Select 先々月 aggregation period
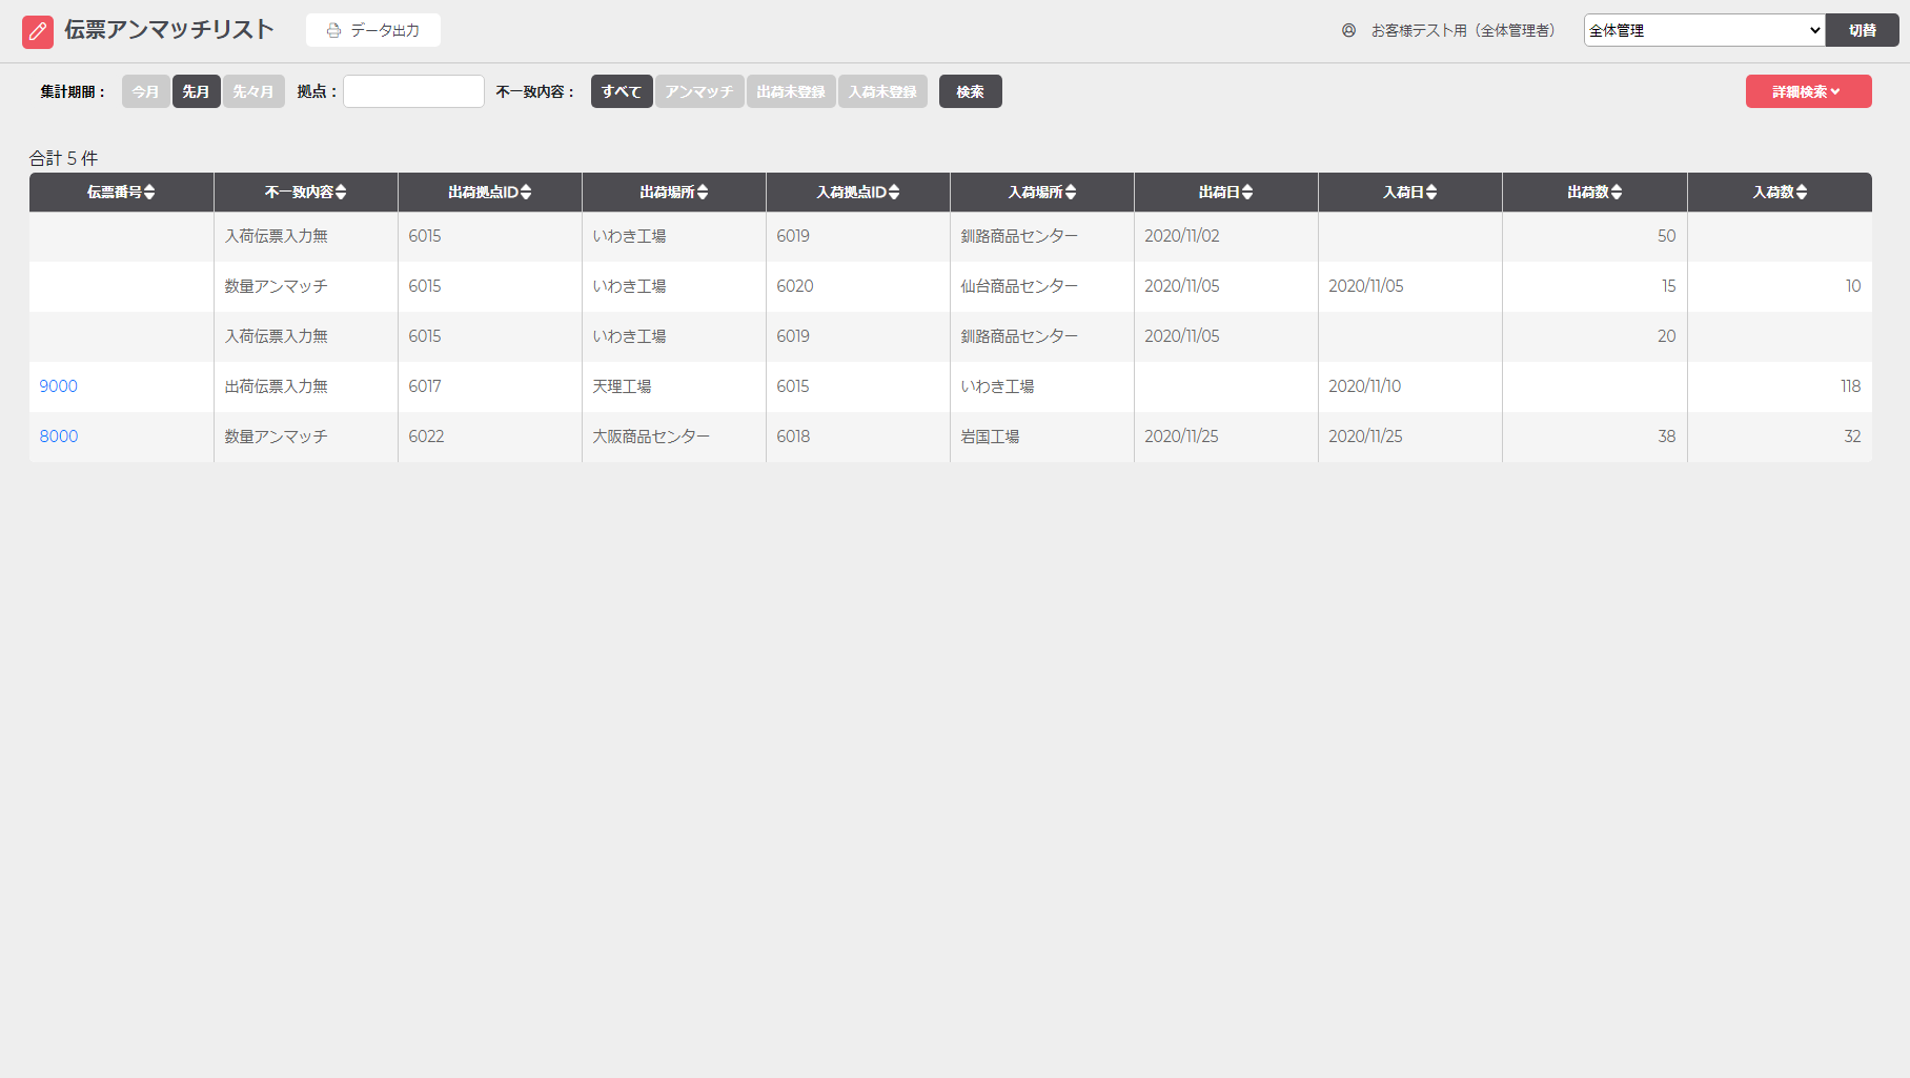This screenshot has width=1910, height=1078. pyautogui.click(x=253, y=91)
